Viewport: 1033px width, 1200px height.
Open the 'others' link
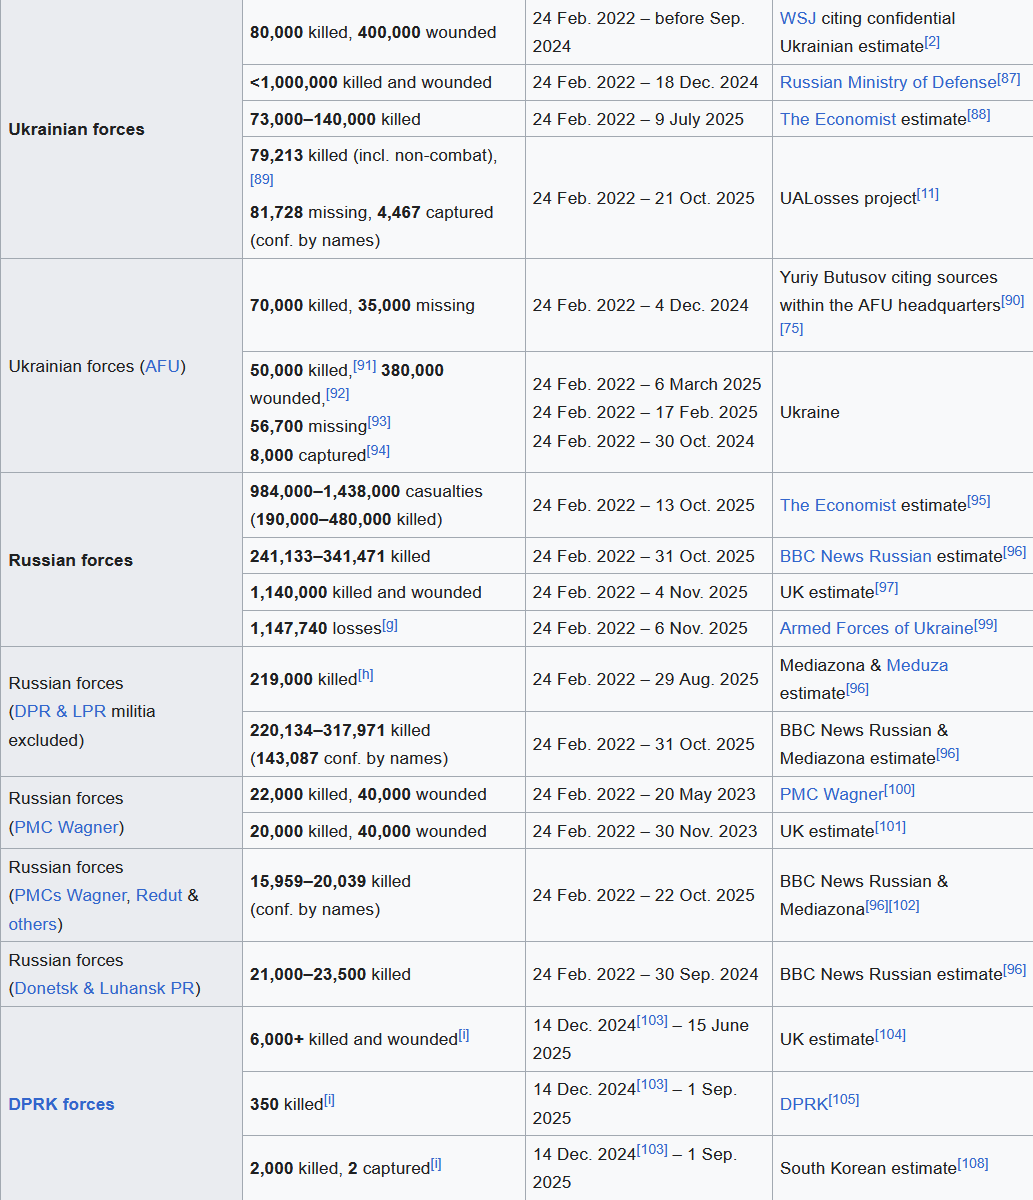(x=33, y=924)
